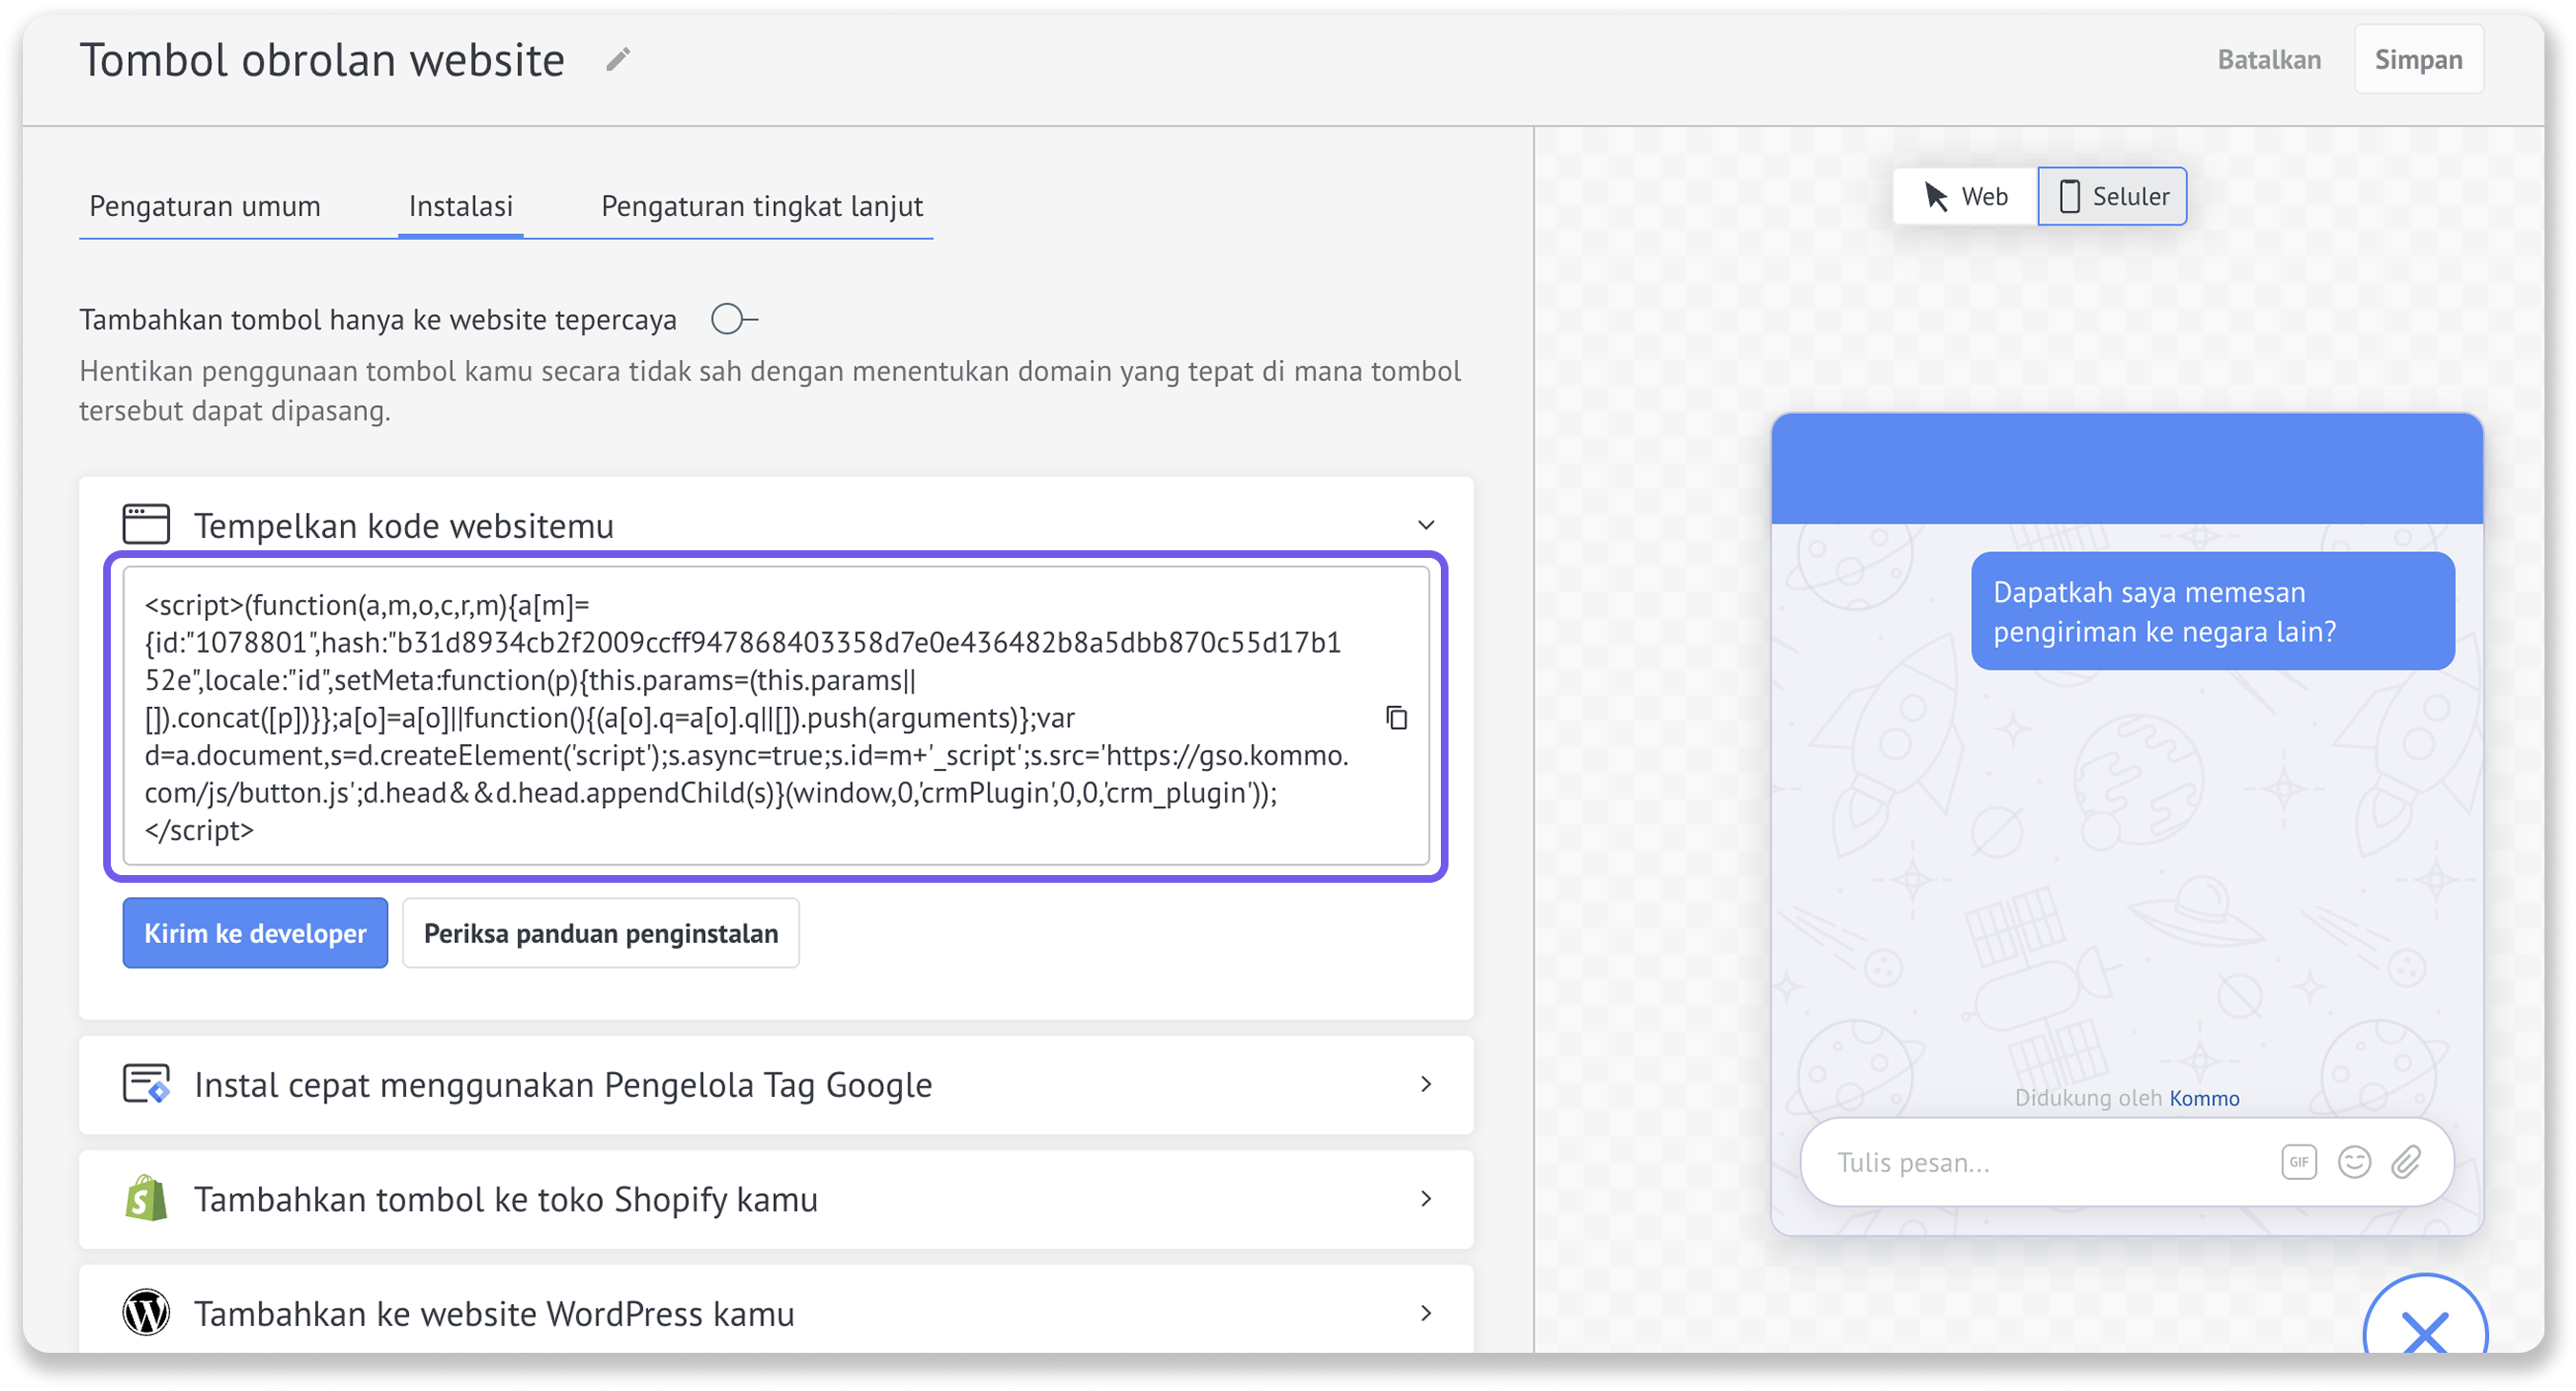This screenshot has width=2576, height=1391.
Task: Switch the preview to Web mode
Action: (1965, 197)
